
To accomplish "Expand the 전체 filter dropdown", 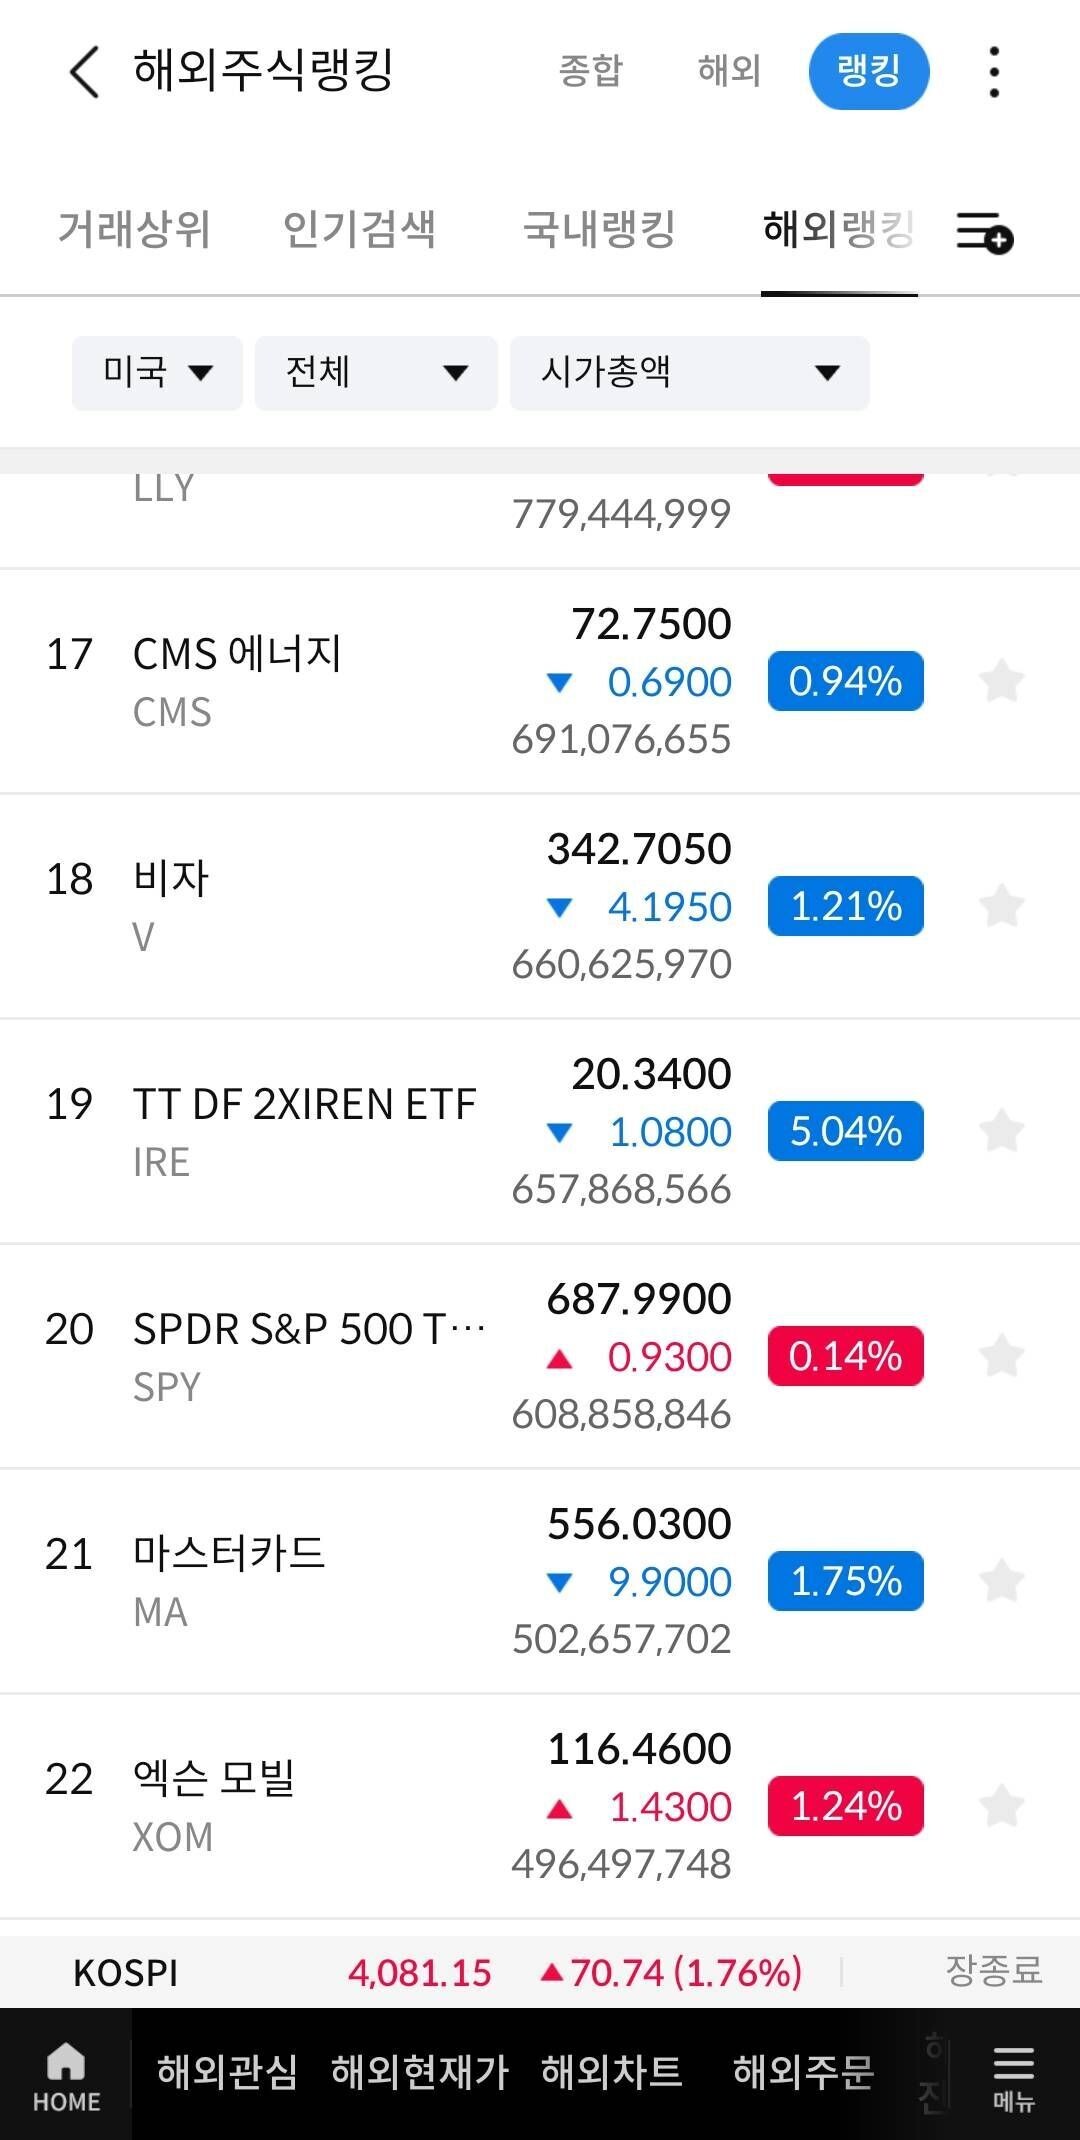I will [x=376, y=373].
